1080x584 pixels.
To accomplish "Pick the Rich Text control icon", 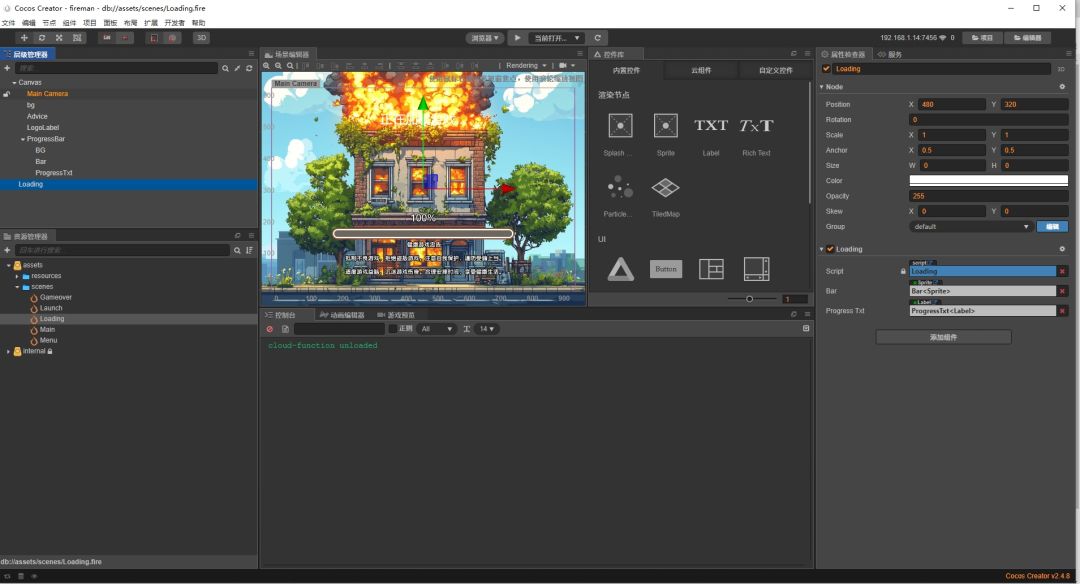I will click(756, 125).
